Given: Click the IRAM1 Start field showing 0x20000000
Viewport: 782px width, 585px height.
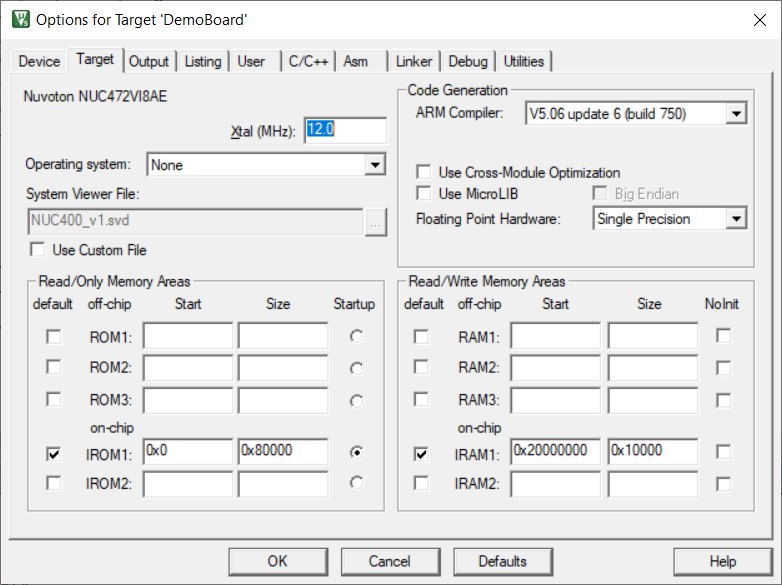Looking at the screenshot, I should pos(556,452).
